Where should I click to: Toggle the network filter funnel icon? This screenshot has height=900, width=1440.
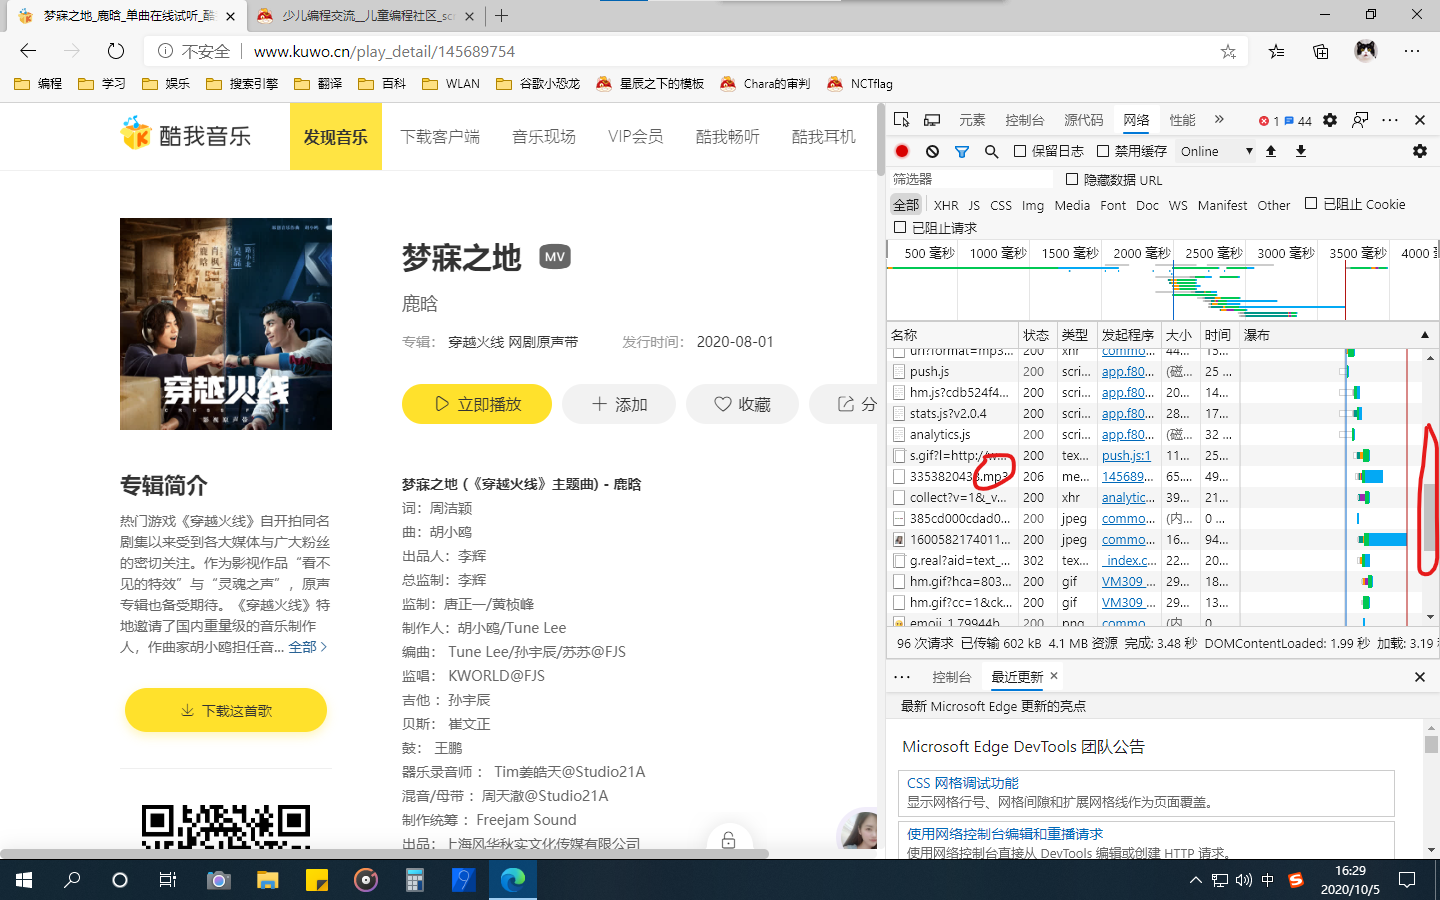[962, 151]
